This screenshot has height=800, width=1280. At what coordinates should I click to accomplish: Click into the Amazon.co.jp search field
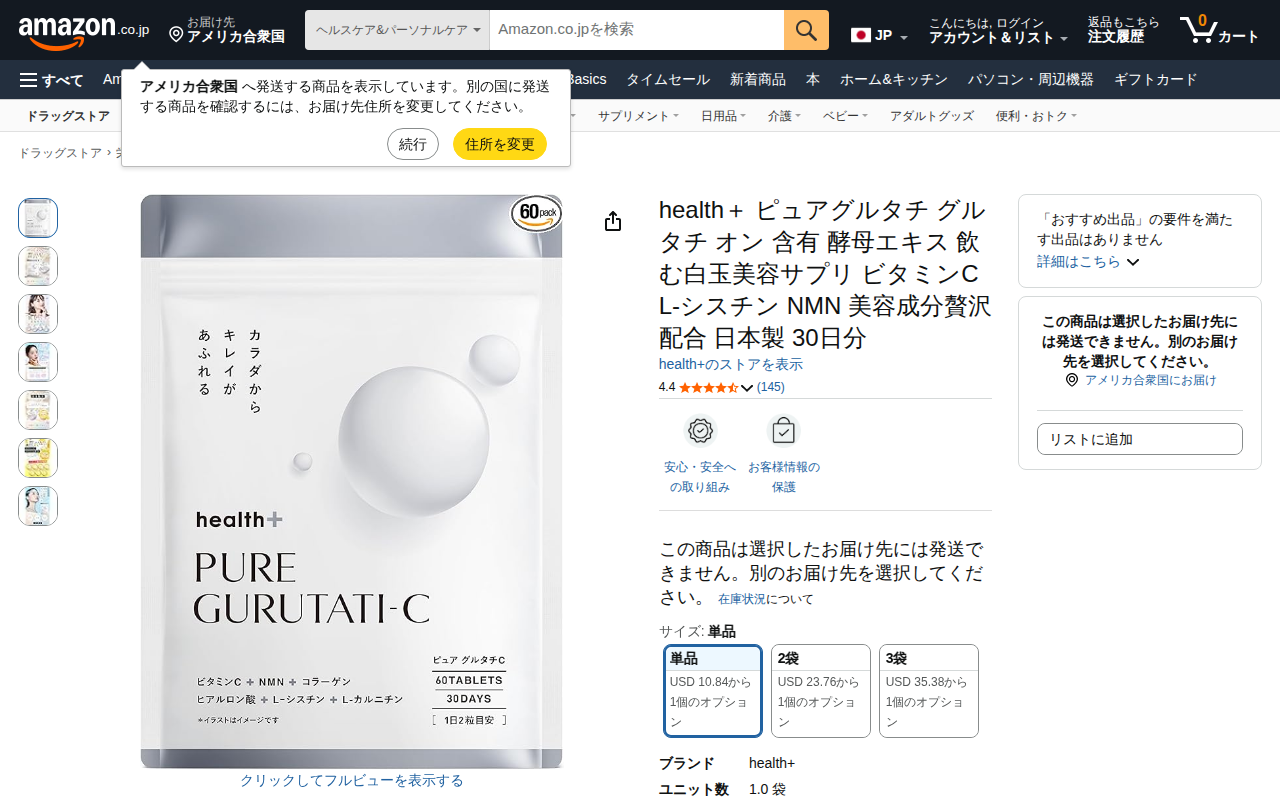point(637,30)
